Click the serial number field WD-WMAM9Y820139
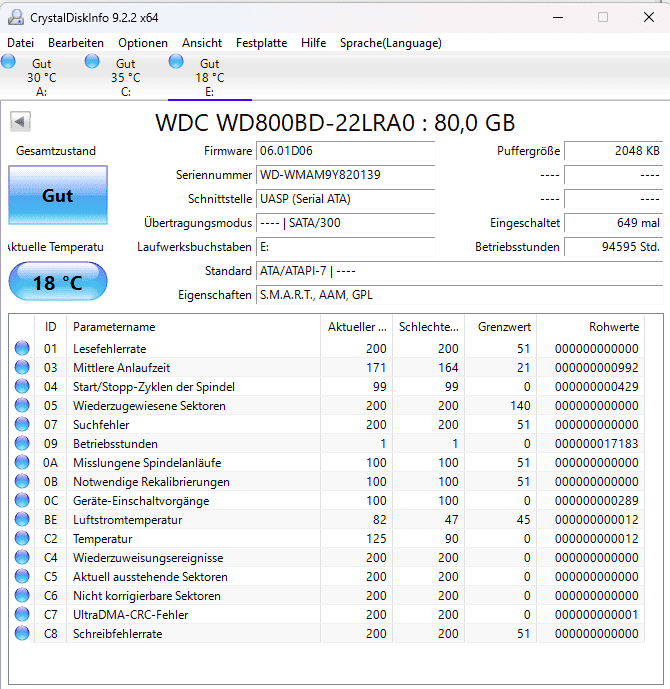This screenshot has width=670, height=689. point(345,175)
